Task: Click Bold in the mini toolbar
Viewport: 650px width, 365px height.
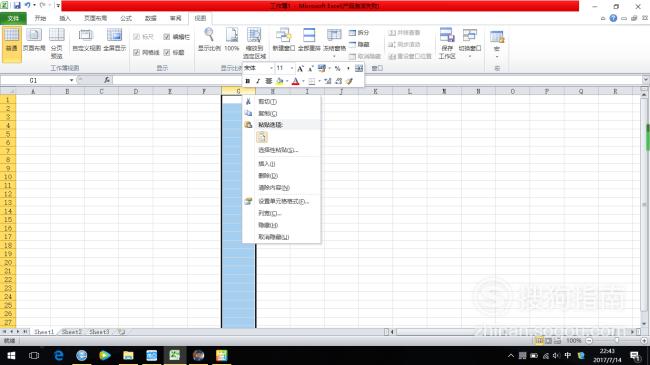Action: coord(247,81)
